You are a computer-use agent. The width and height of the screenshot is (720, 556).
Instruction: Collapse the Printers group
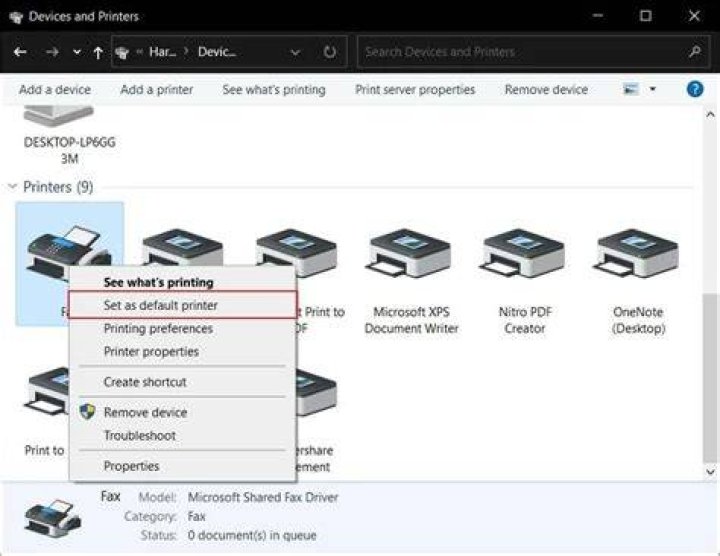click(12, 186)
